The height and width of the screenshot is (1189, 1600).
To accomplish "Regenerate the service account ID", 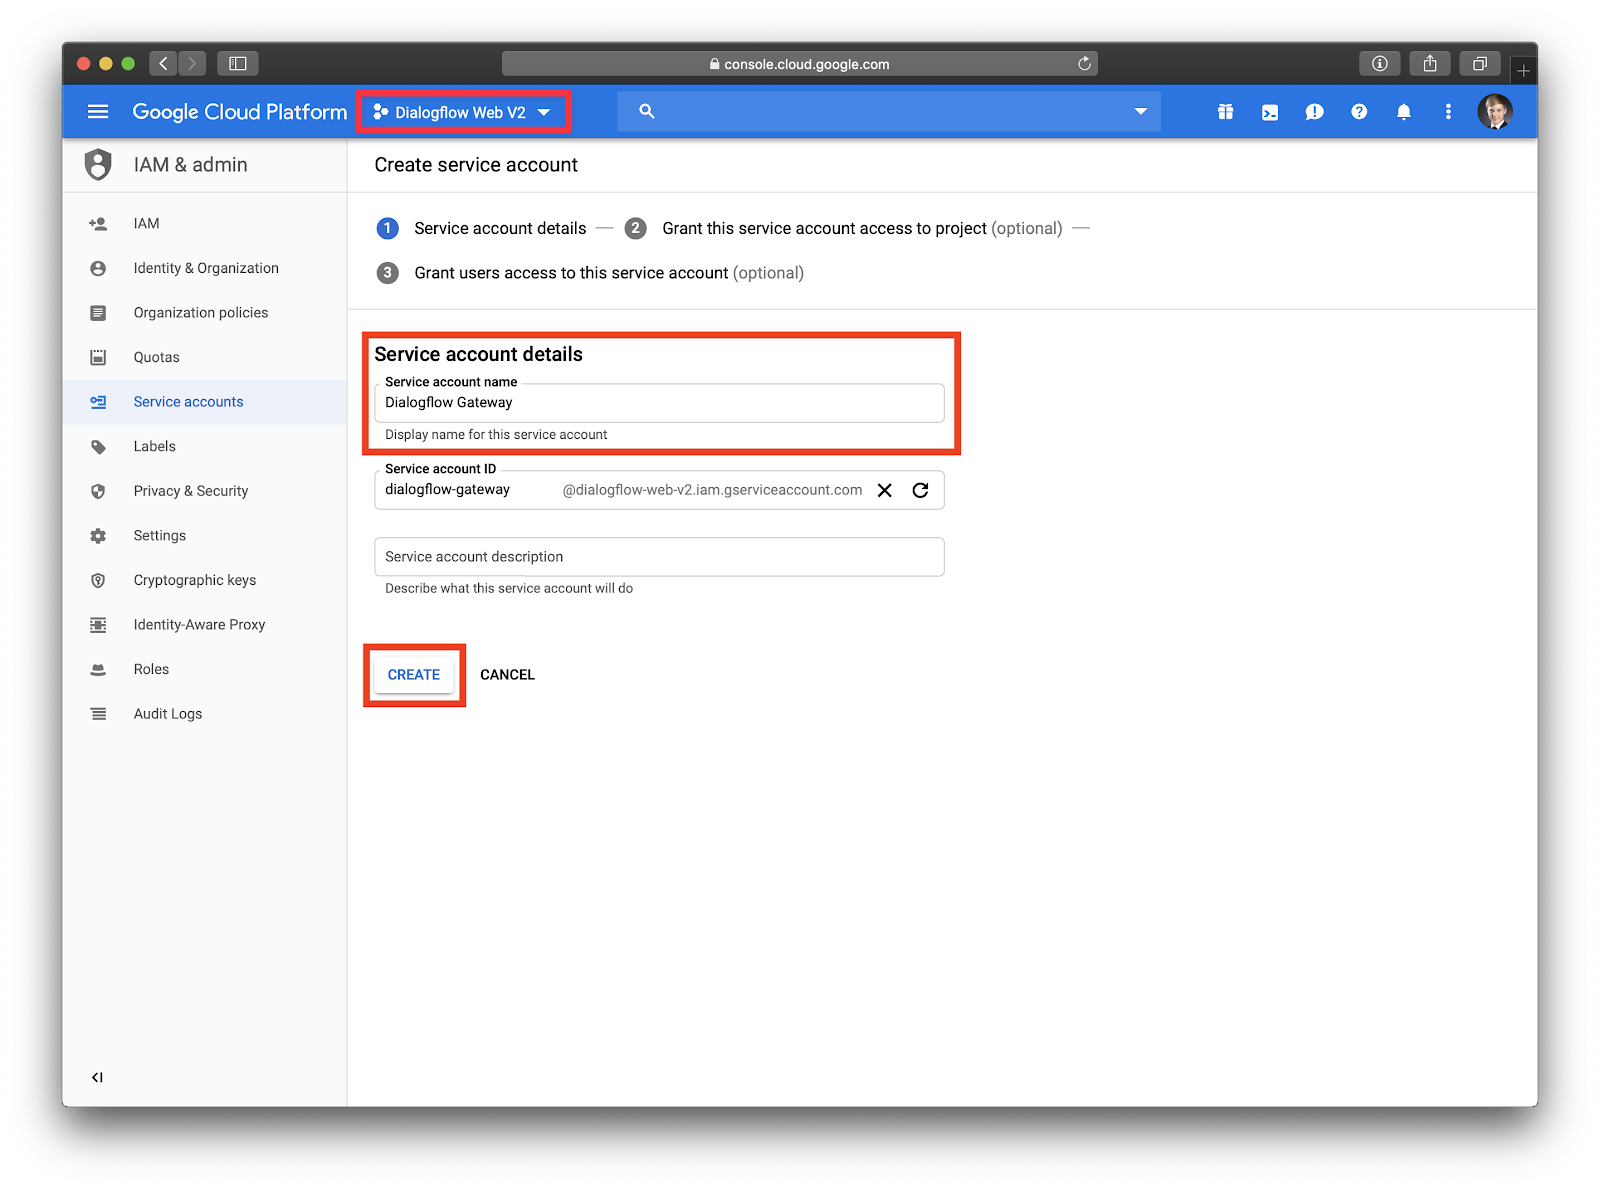I will click(921, 490).
